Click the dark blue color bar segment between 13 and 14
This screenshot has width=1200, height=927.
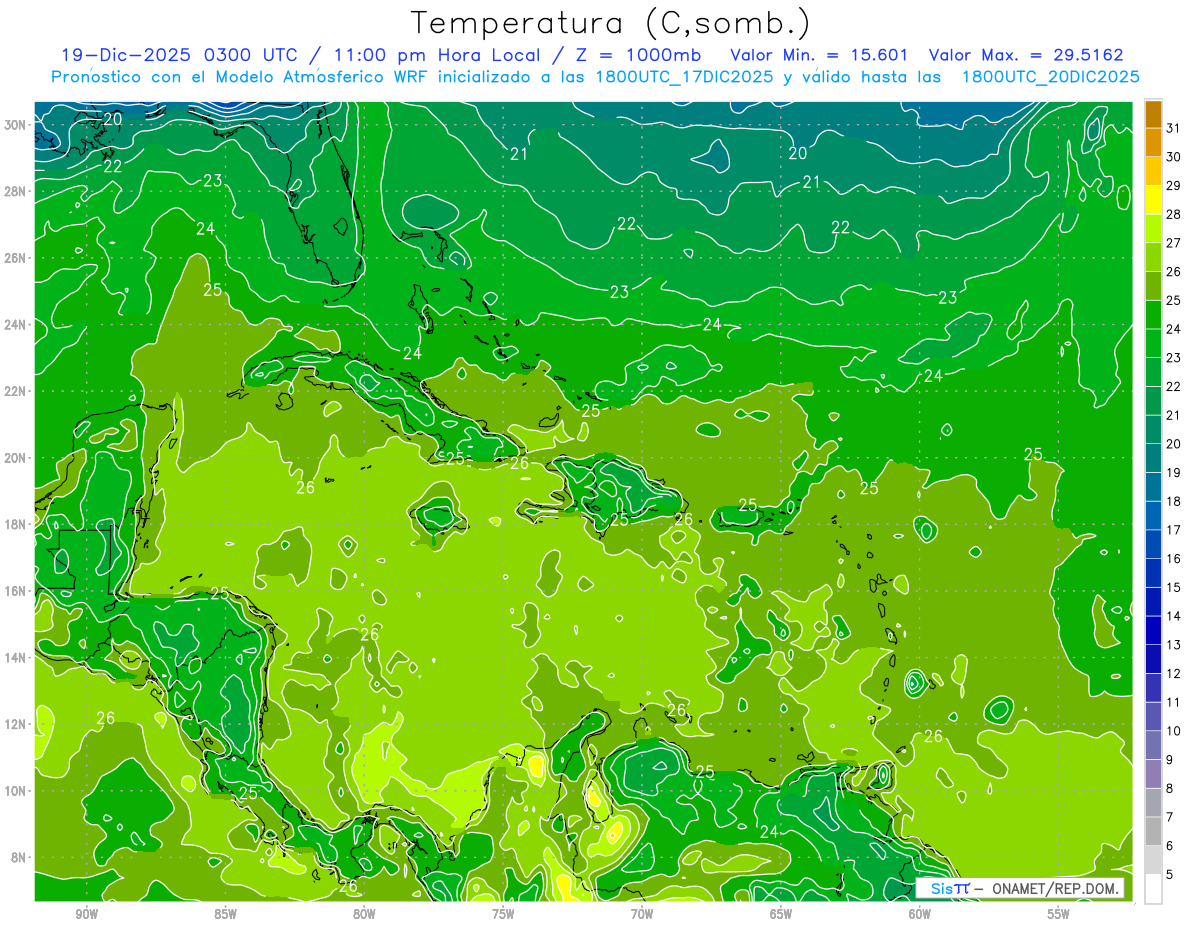point(1153,631)
